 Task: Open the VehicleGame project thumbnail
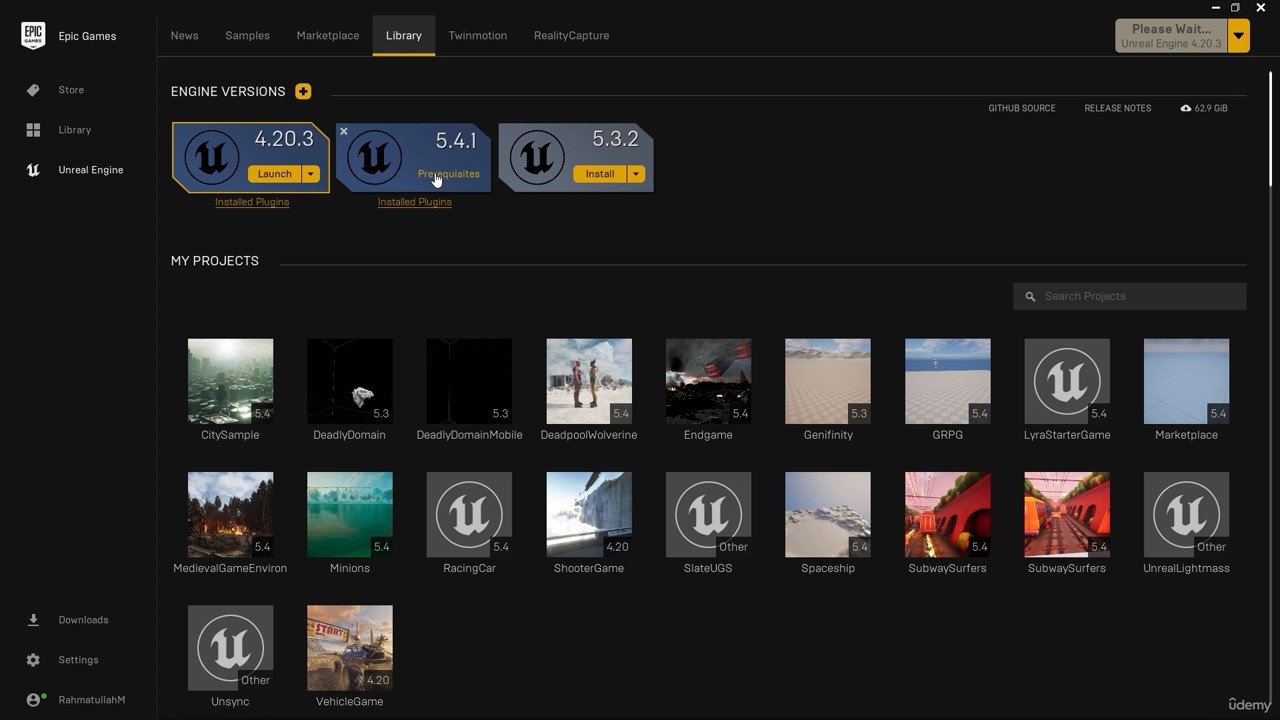(350, 647)
